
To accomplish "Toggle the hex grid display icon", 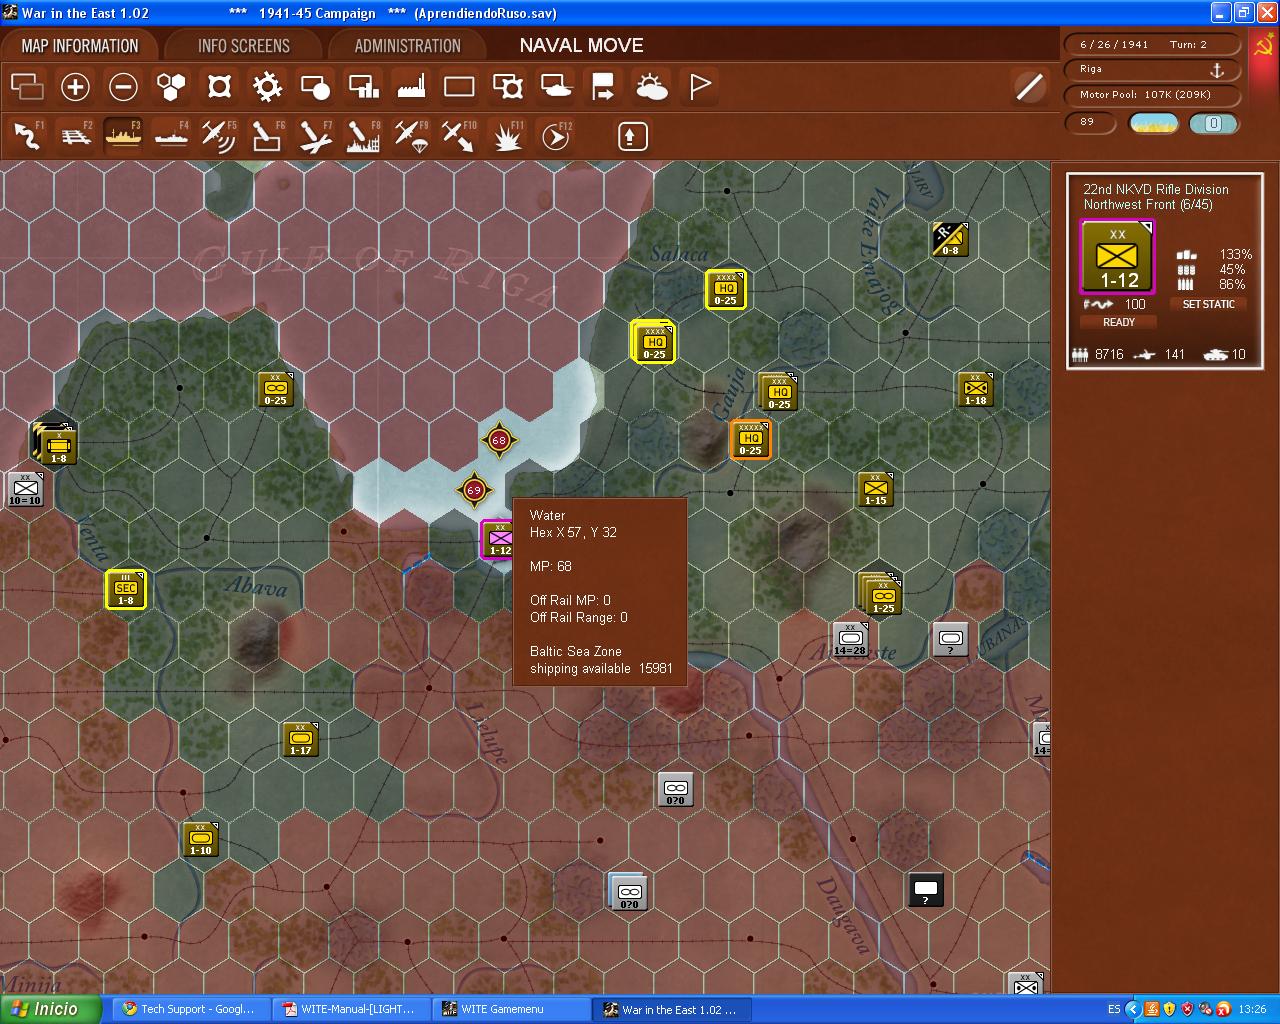I will (x=171, y=87).
